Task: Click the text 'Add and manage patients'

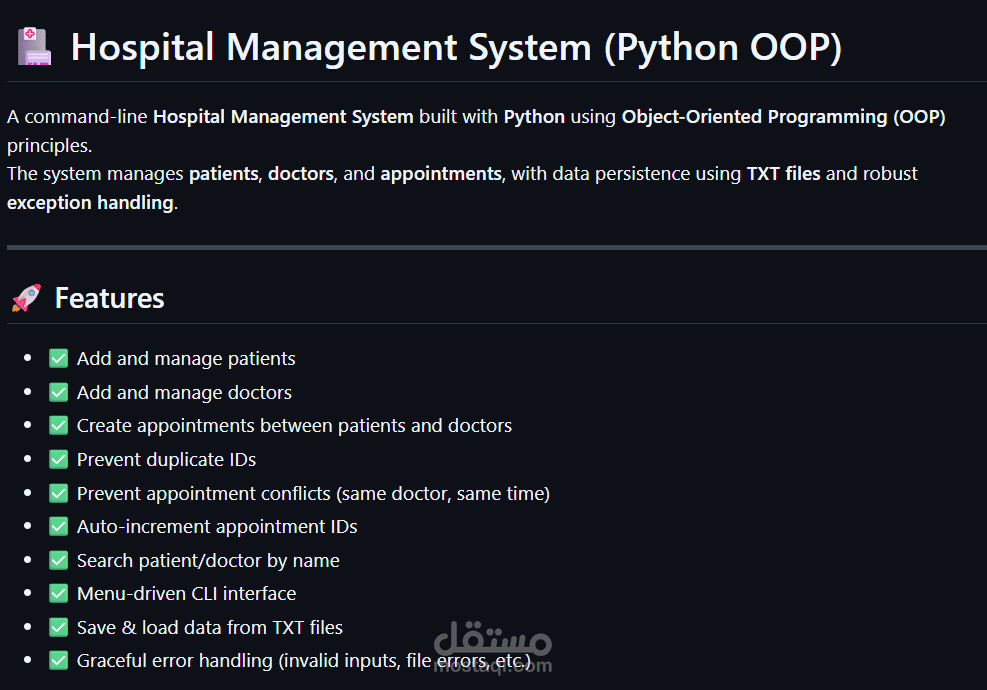Action: (x=186, y=359)
